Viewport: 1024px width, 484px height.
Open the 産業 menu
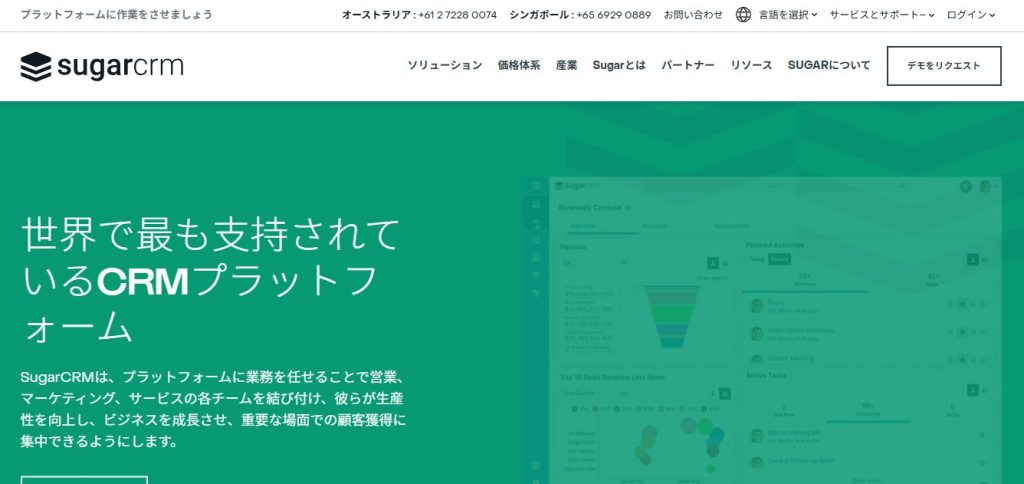pyautogui.click(x=566, y=65)
